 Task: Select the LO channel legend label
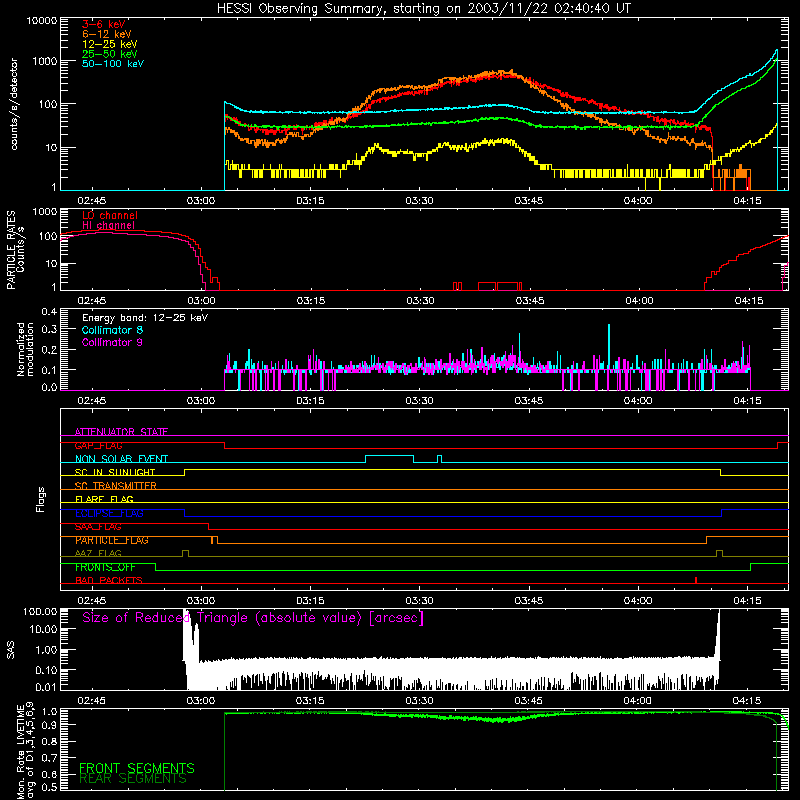pos(110,215)
